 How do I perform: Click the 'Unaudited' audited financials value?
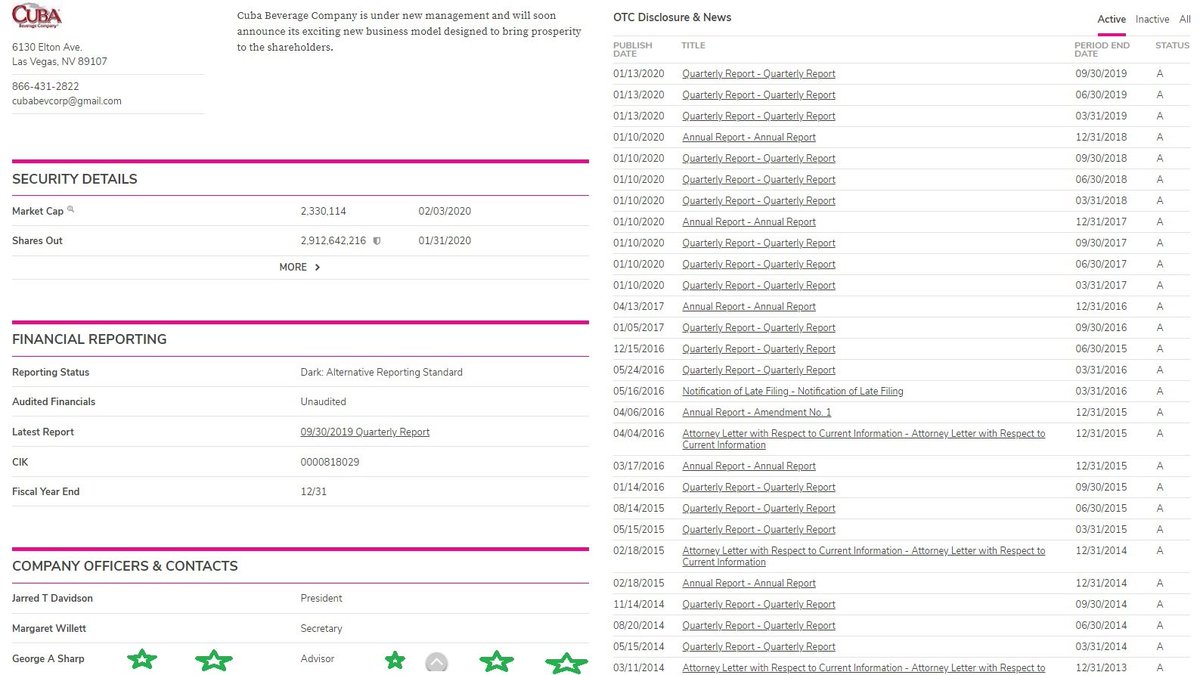324,402
